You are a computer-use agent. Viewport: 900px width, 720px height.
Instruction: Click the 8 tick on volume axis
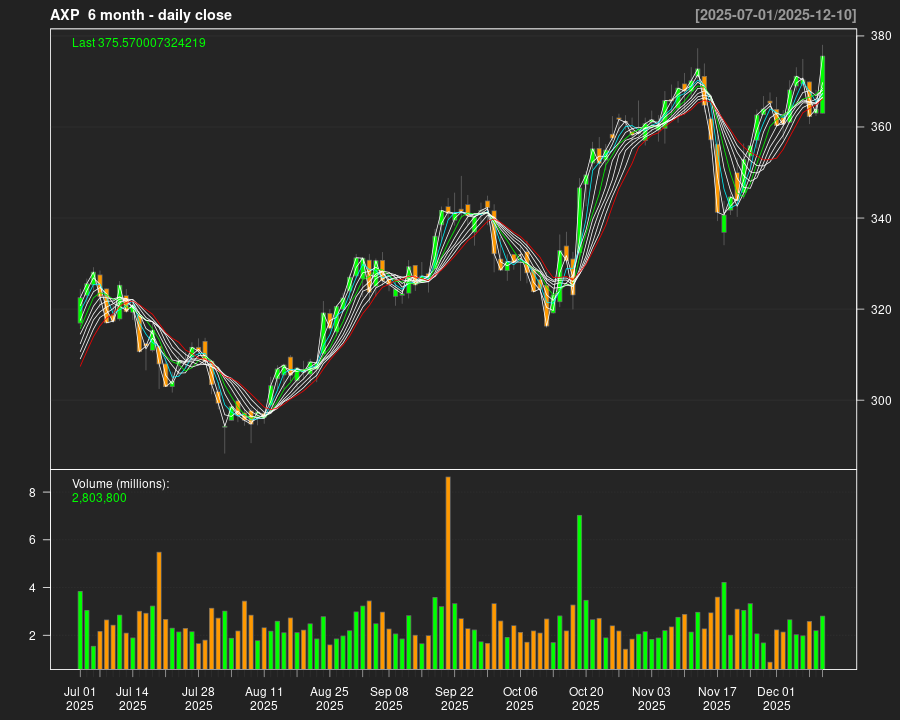(x=32, y=493)
